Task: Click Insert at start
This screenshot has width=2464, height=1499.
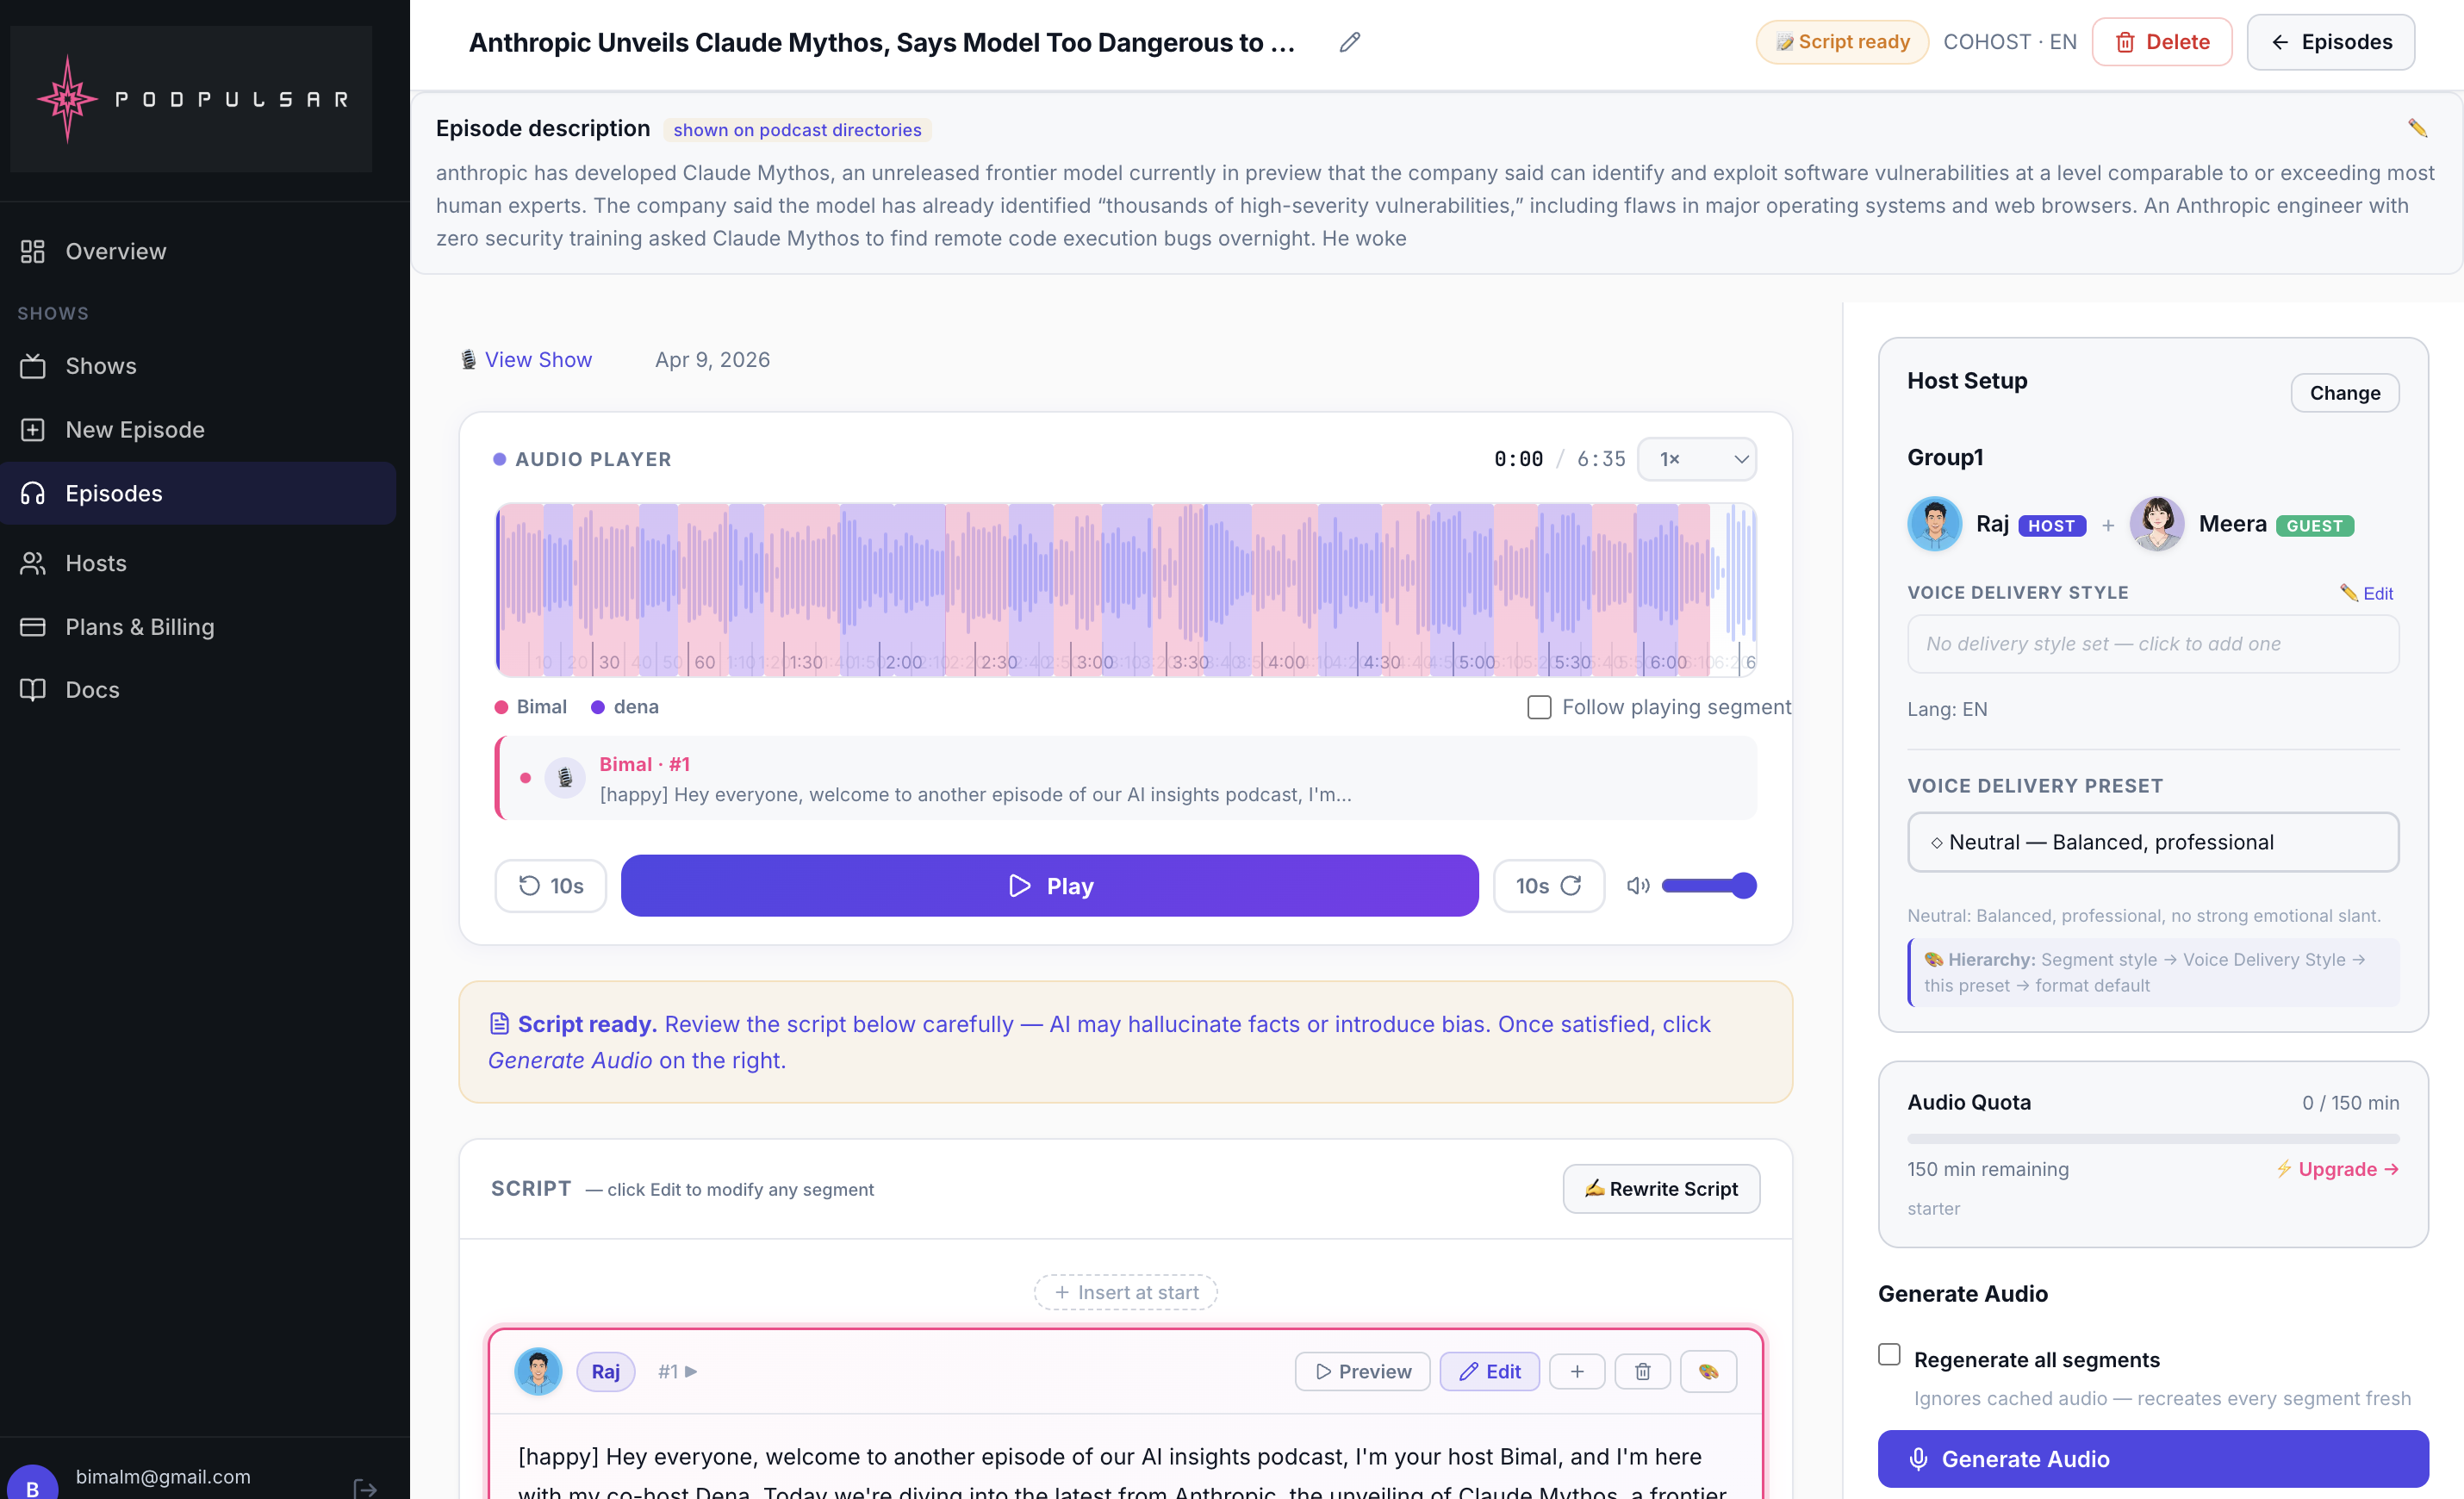Action: tap(1125, 1292)
